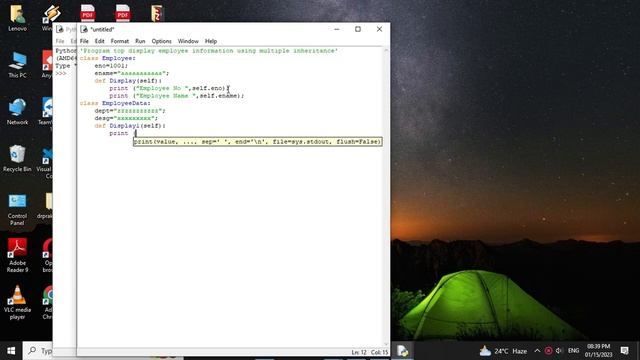Click the print calltip tooltip
The width and height of the screenshot is (640, 360).
coord(258,142)
